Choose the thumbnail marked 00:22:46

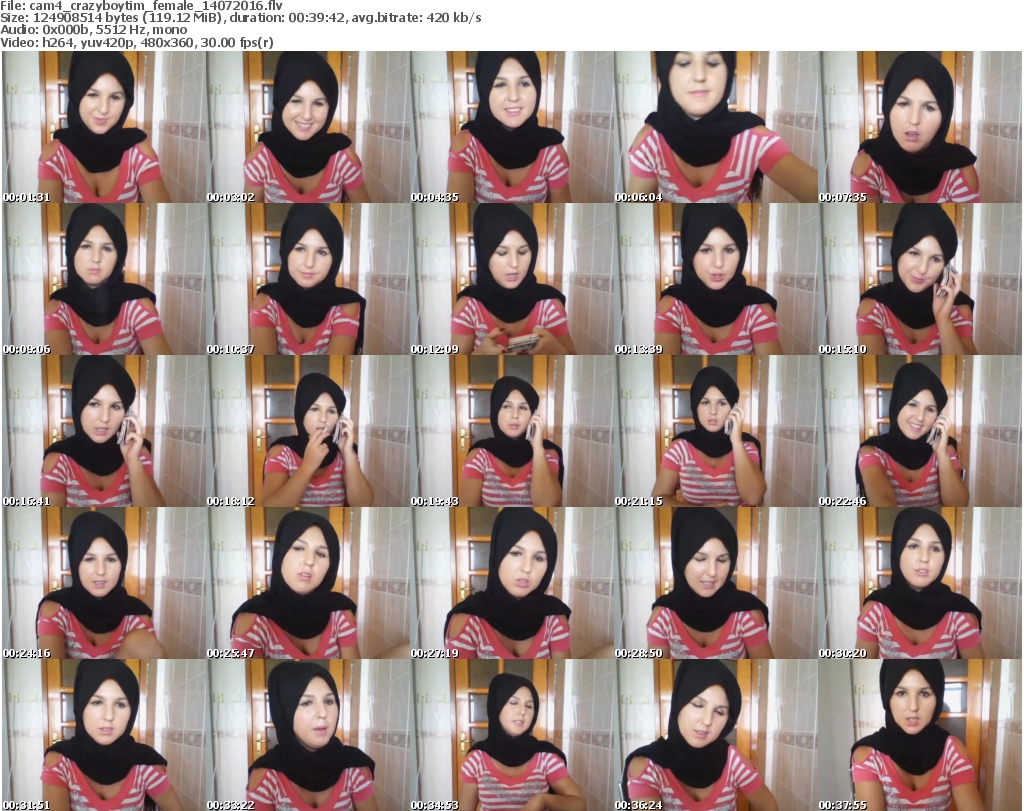(919, 431)
